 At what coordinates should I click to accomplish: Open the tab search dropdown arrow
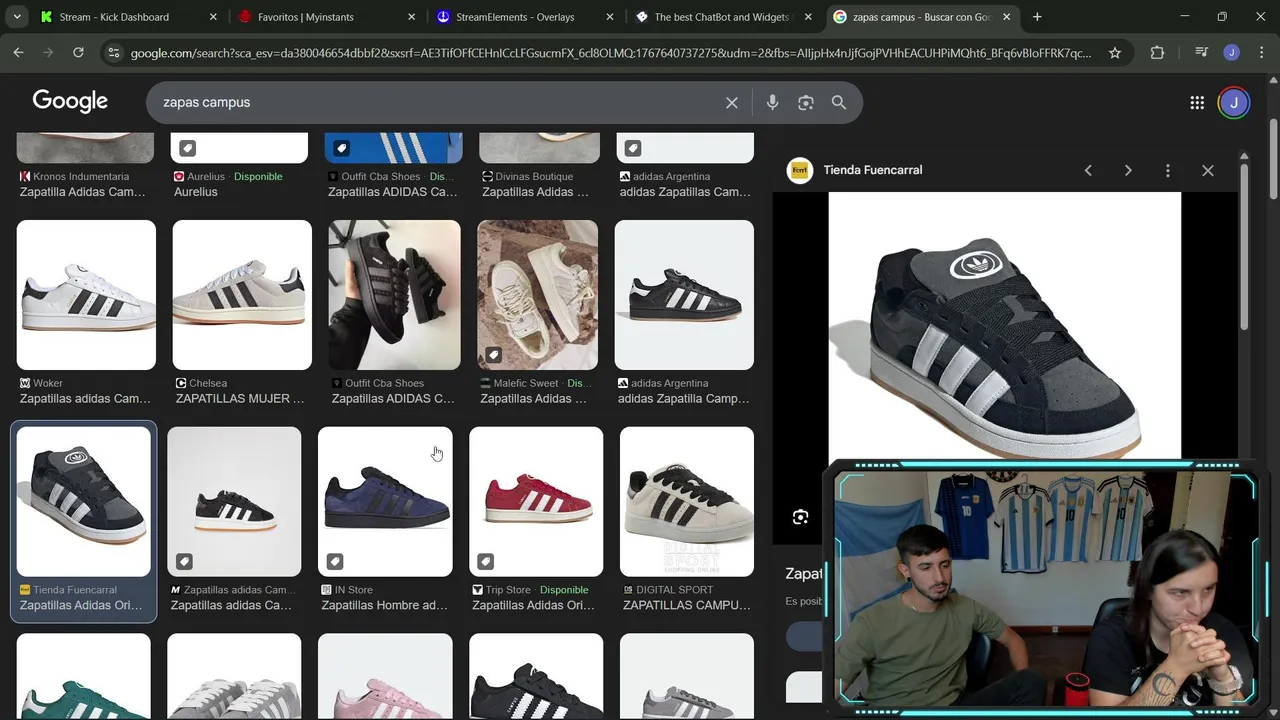coord(17,17)
